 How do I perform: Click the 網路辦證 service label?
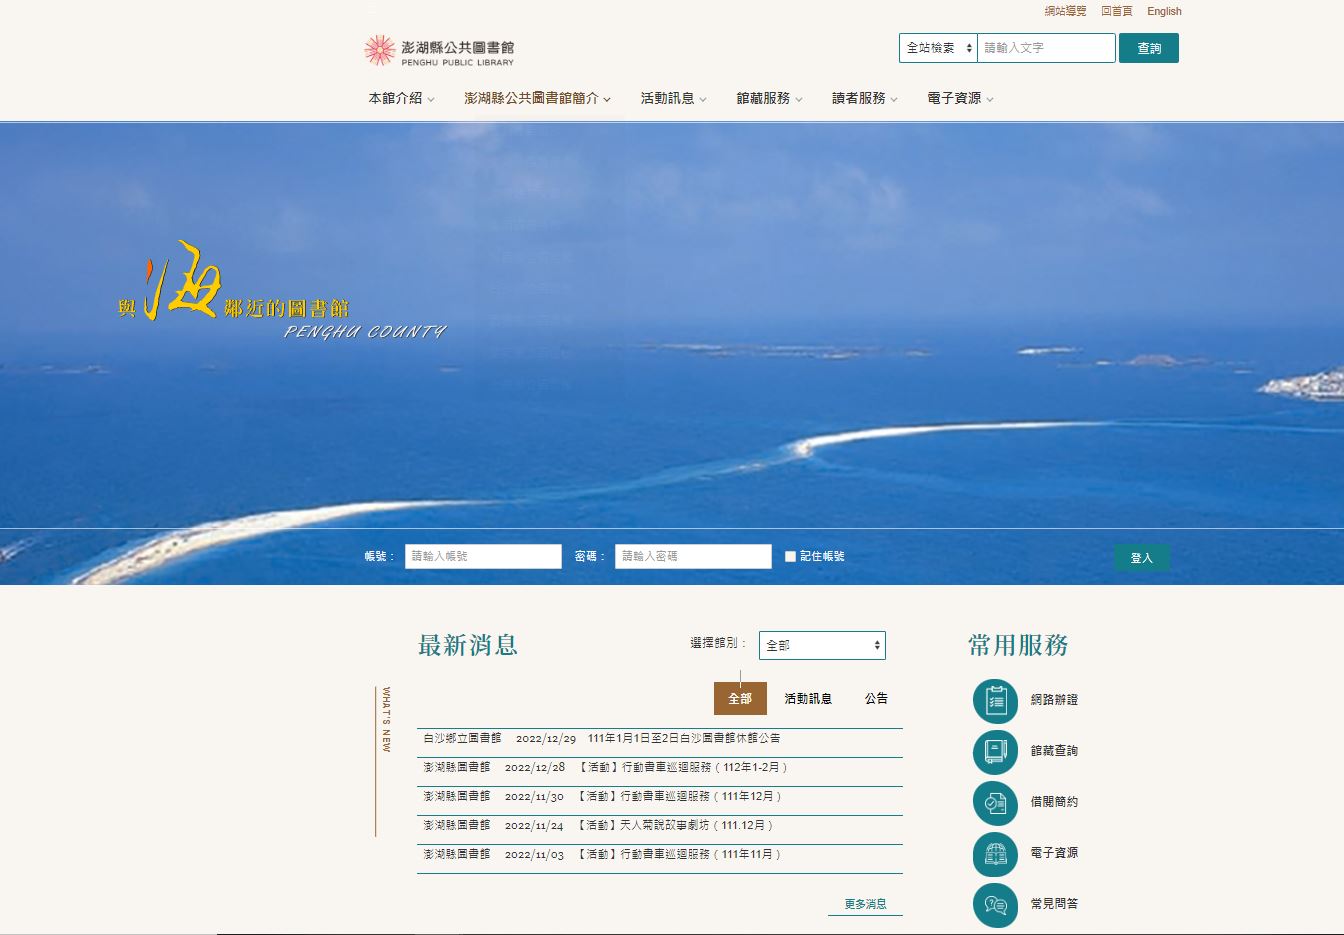click(x=1054, y=700)
